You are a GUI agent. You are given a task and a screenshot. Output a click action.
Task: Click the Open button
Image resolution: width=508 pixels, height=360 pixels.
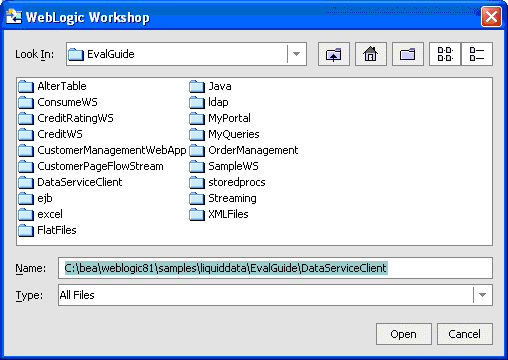404,334
